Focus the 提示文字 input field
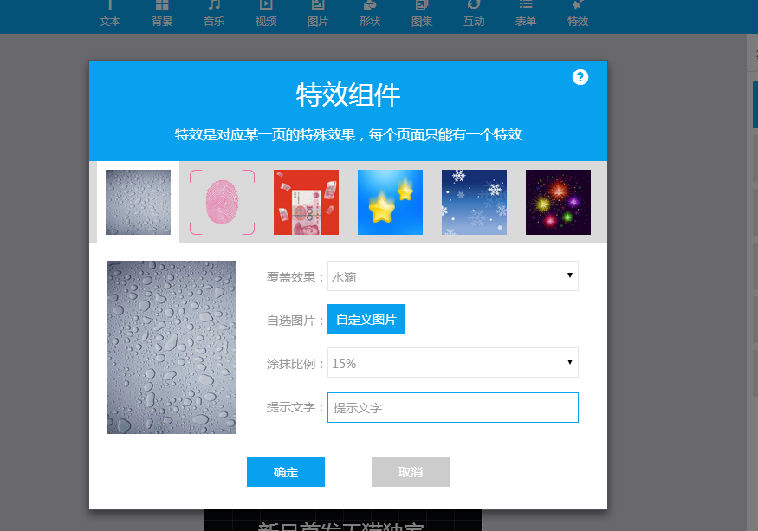This screenshot has height=531, width=758. (453, 407)
